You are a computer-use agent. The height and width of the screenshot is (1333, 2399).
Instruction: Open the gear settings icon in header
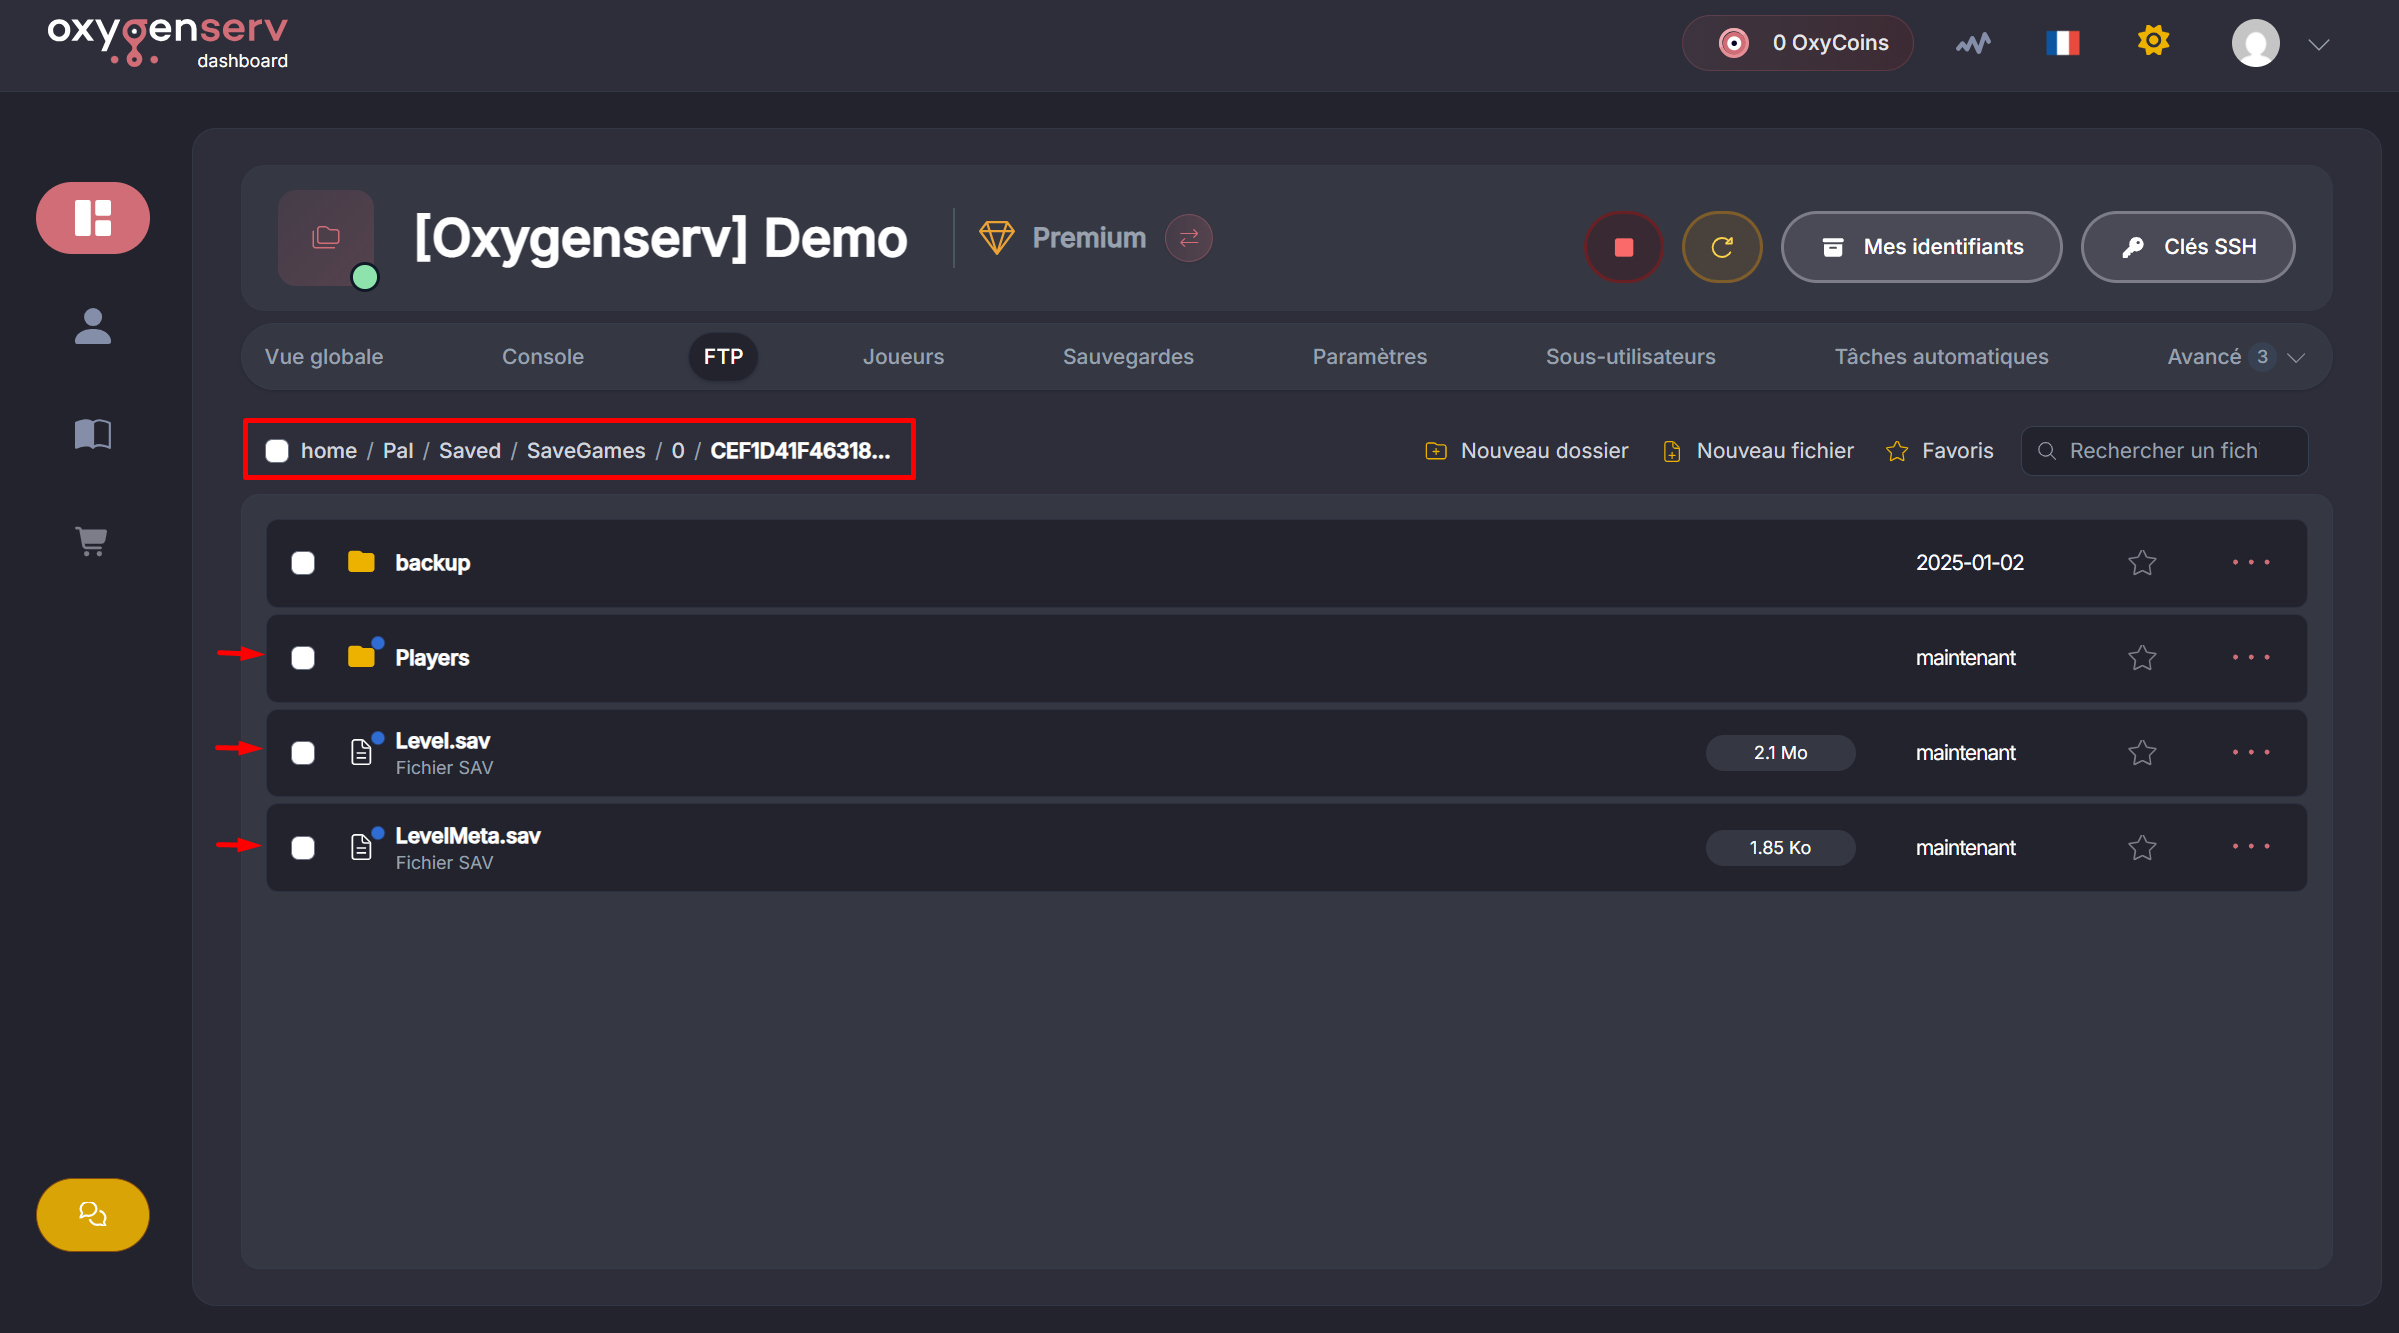pyautogui.click(x=2153, y=41)
